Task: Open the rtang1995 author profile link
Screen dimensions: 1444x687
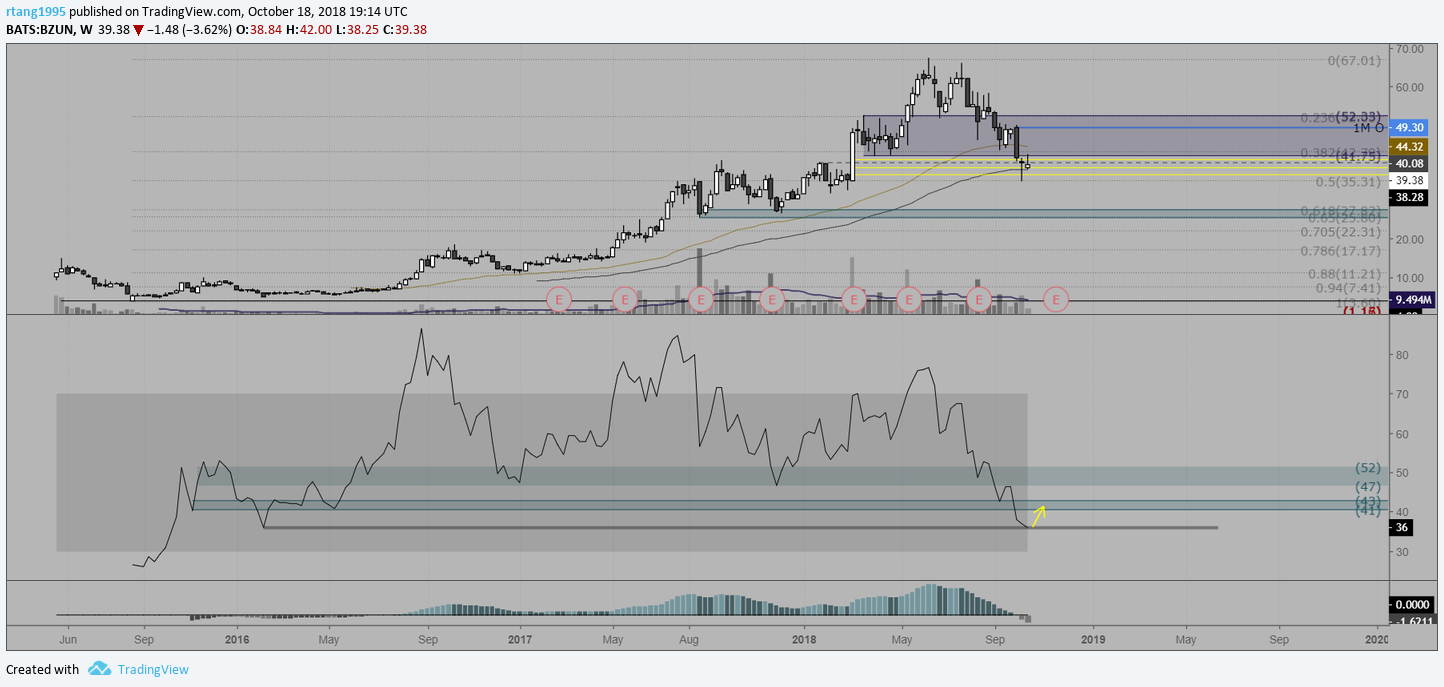Action: (37, 11)
